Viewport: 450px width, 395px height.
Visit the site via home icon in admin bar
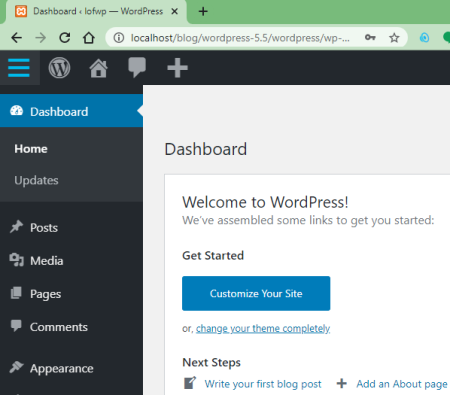pyautogui.click(x=98, y=68)
